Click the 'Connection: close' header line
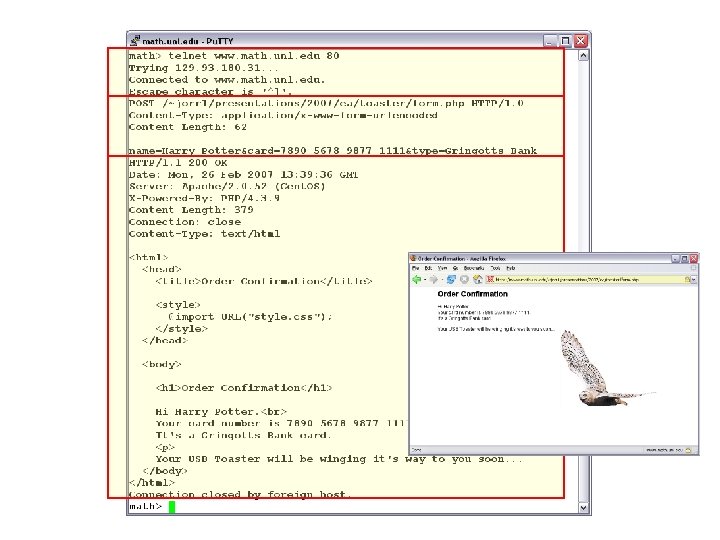720x540 pixels. pos(185,222)
